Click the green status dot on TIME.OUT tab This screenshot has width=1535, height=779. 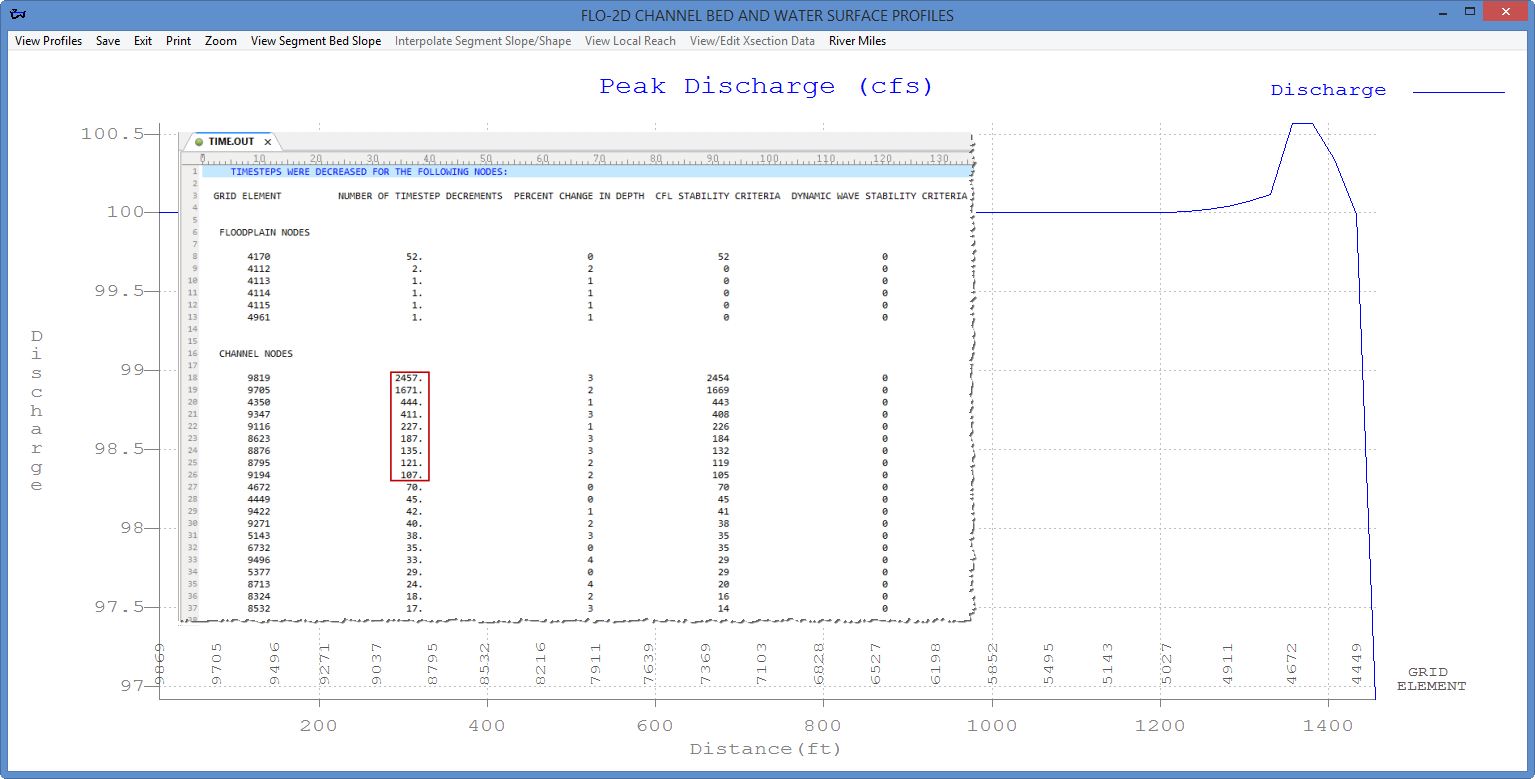pos(198,141)
